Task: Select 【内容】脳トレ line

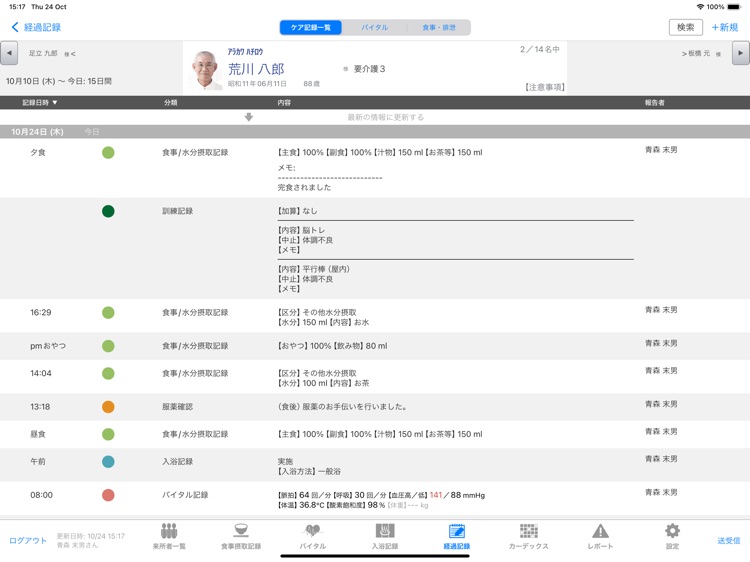Action: coord(301,230)
